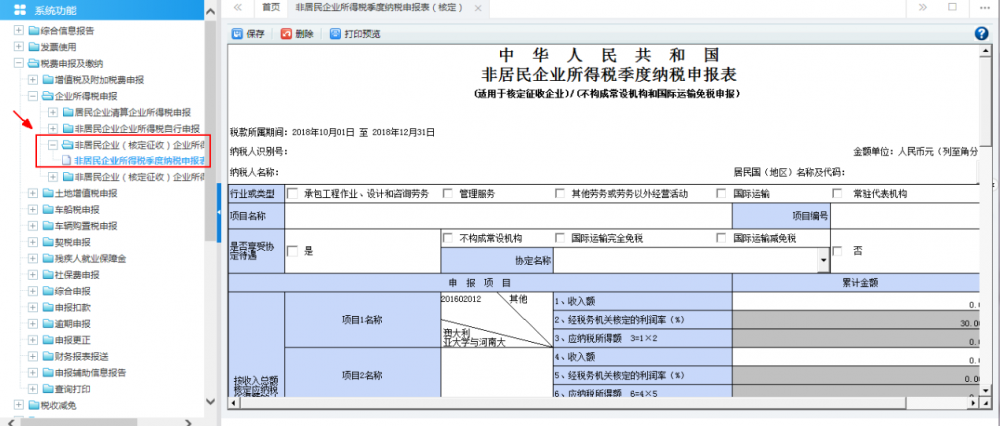Check the 国际运输减免税 checkbox

click(722, 239)
